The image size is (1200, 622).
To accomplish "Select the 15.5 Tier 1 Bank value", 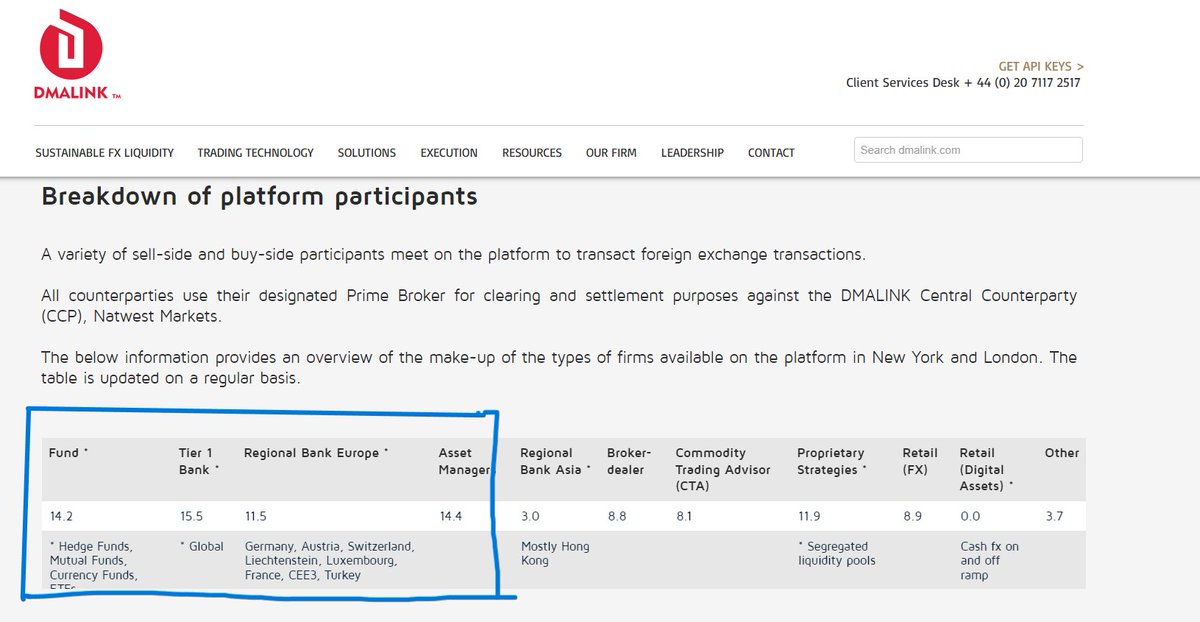I will pyautogui.click(x=191, y=516).
